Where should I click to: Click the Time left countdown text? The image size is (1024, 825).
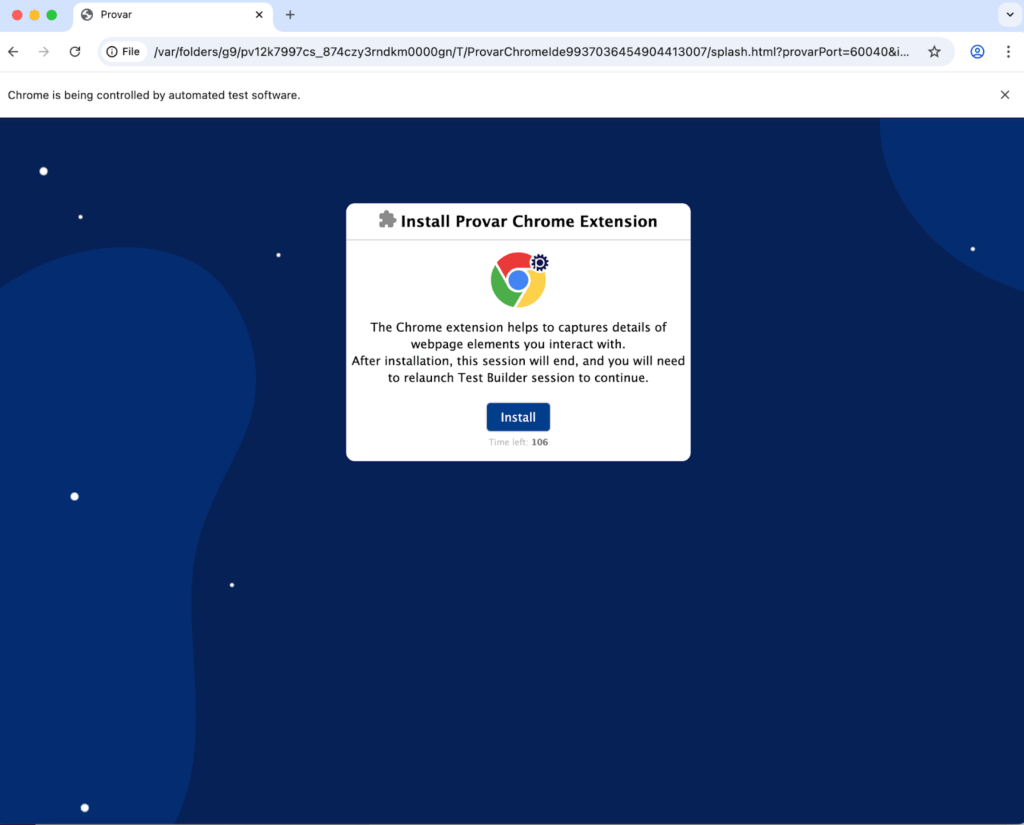518,442
